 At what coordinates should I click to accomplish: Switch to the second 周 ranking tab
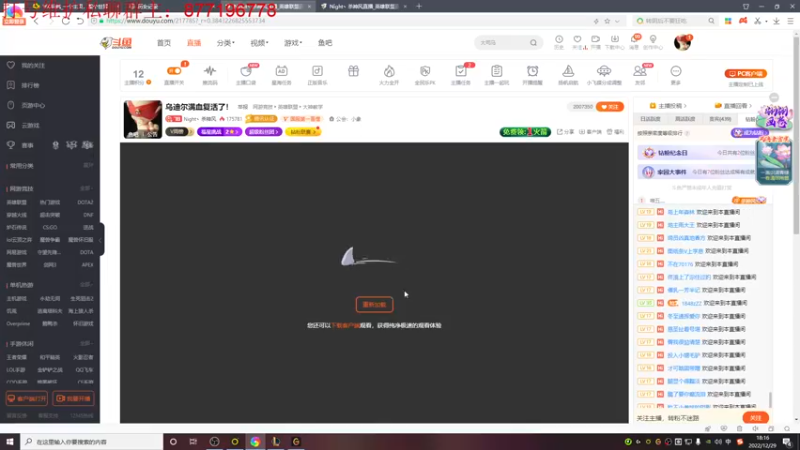tap(685, 119)
